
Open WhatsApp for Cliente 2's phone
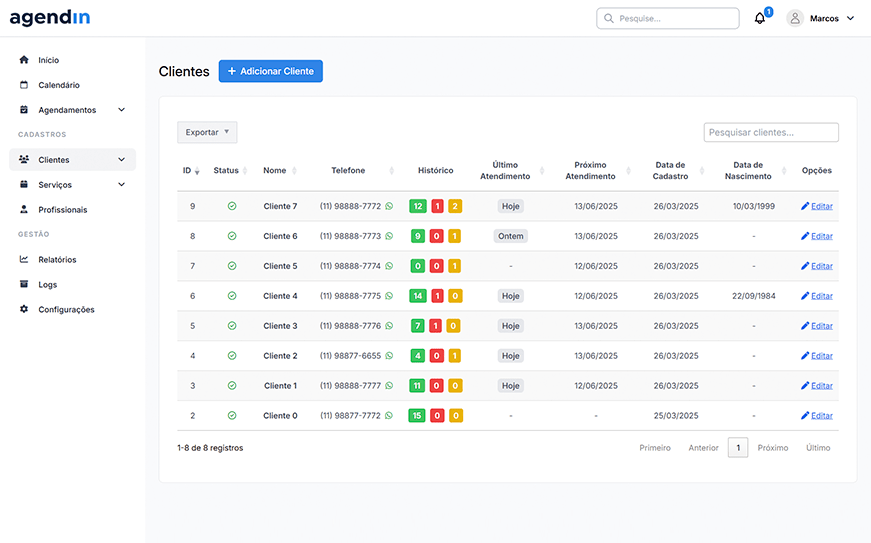click(x=389, y=356)
